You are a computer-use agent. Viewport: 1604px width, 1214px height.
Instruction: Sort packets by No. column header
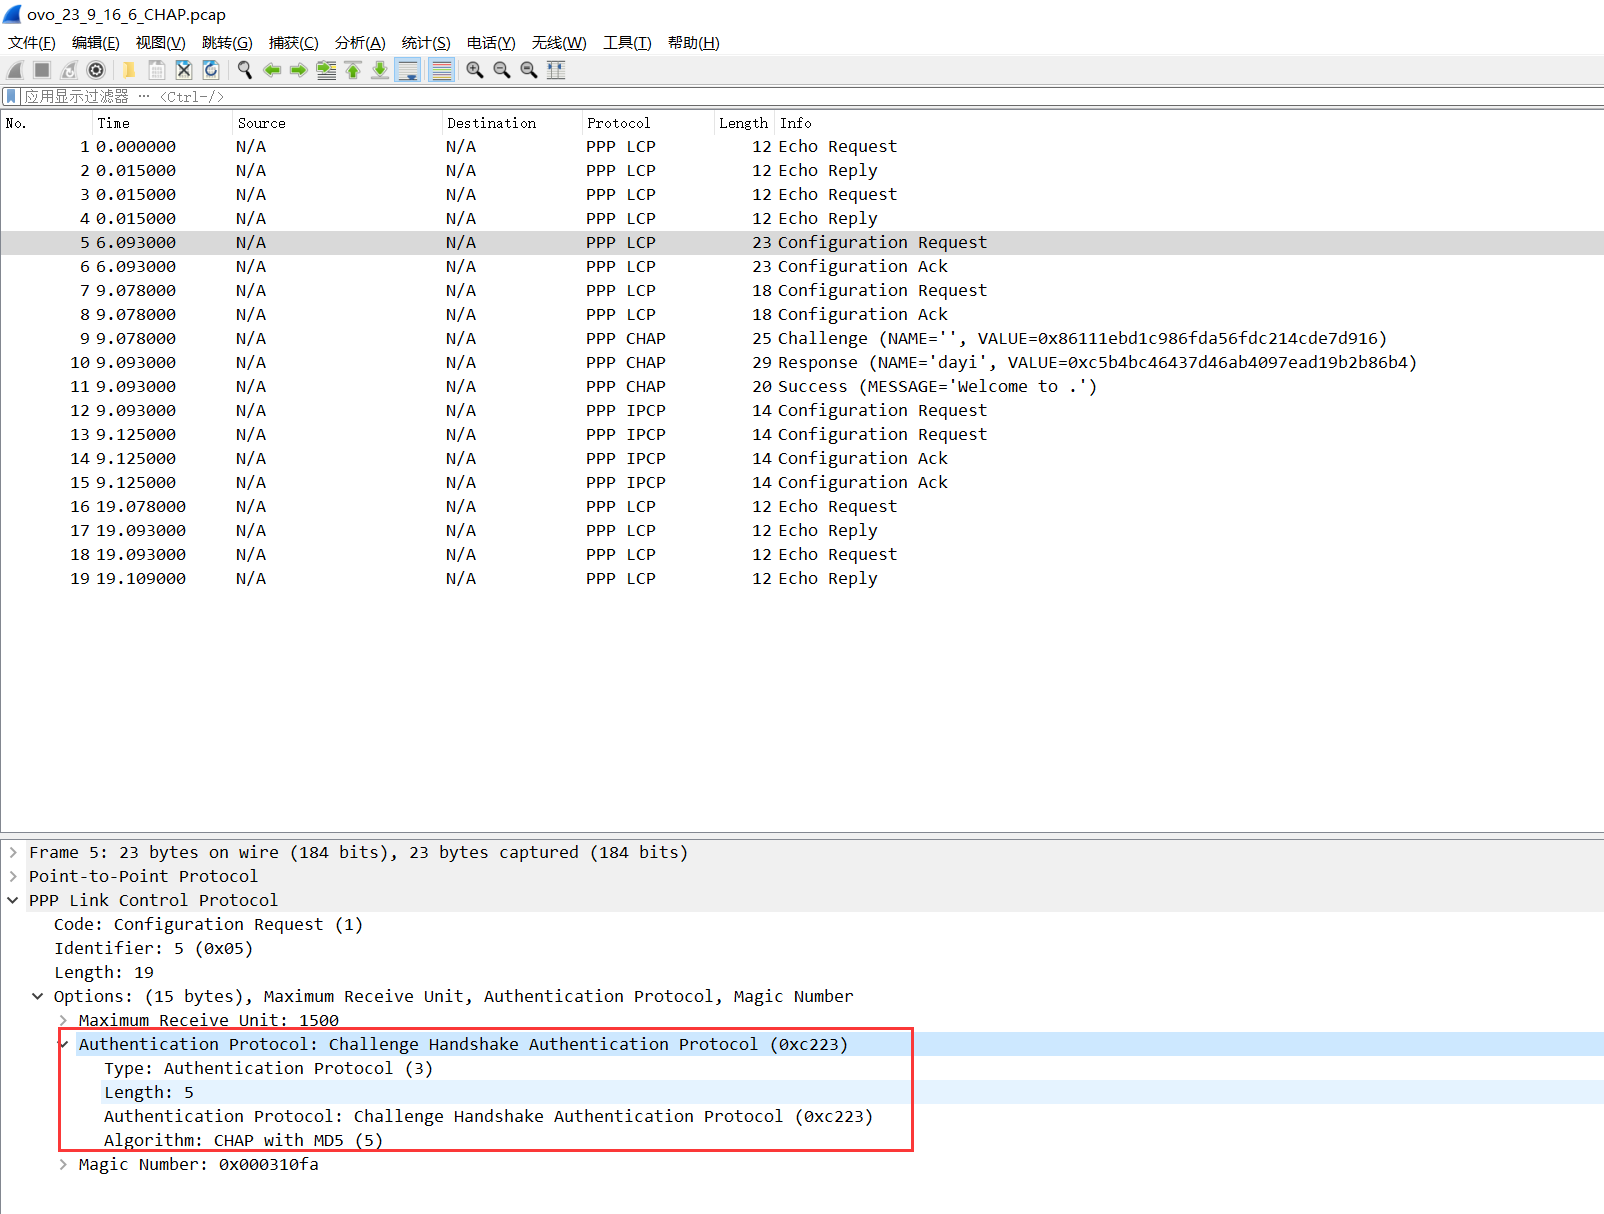[x=46, y=123]
